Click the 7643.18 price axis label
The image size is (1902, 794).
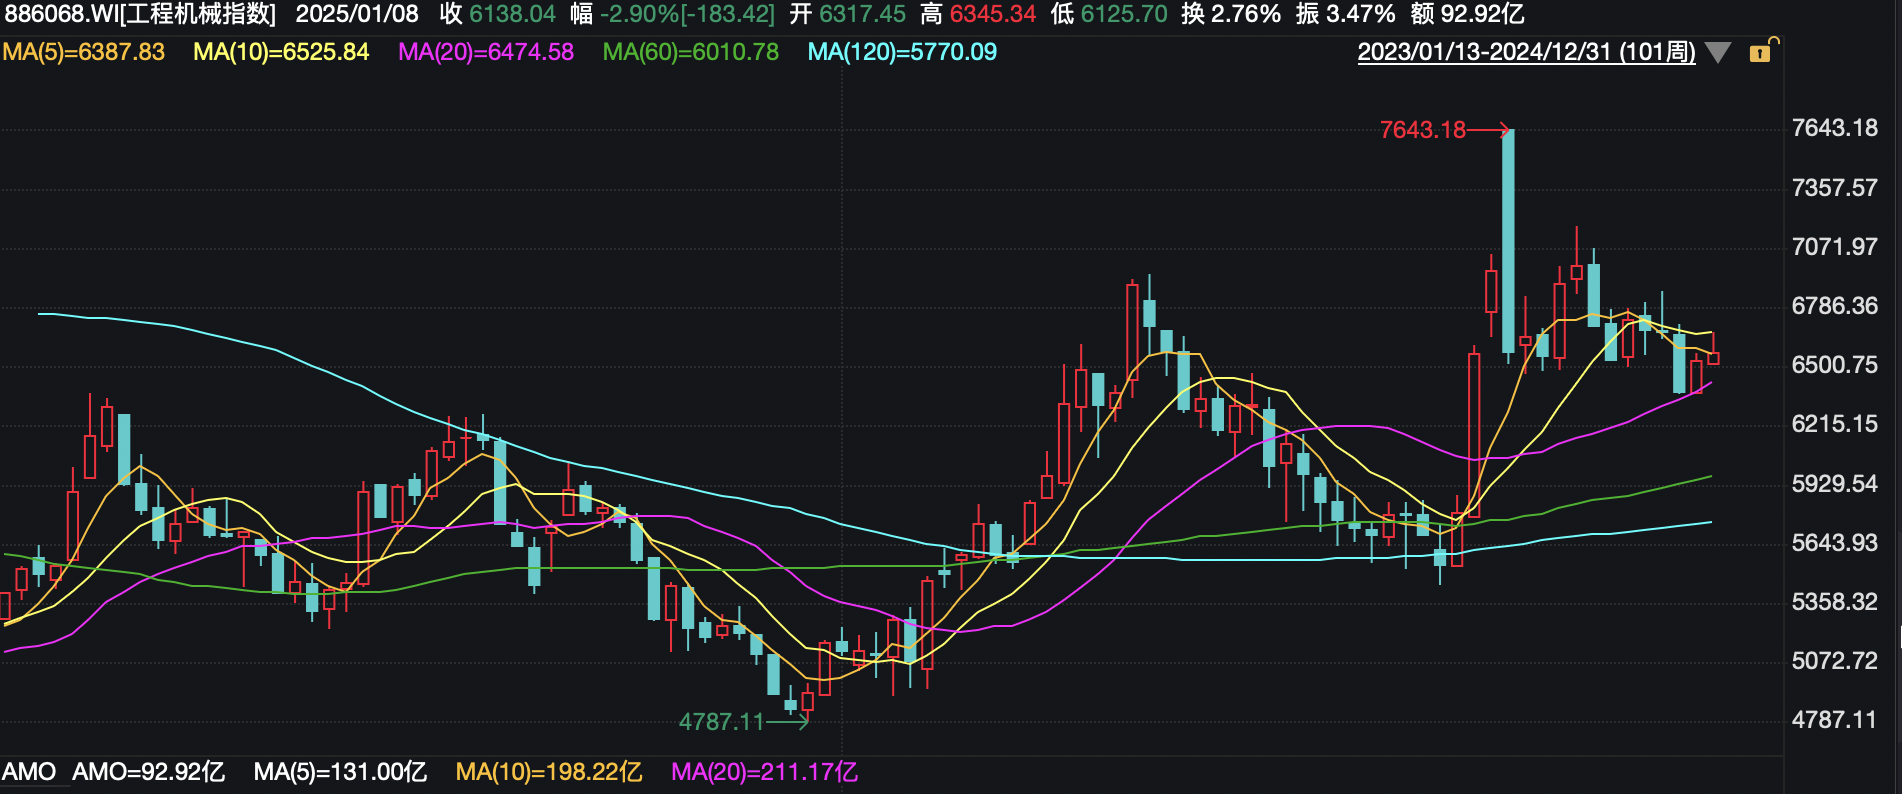tap(1834, 128)
